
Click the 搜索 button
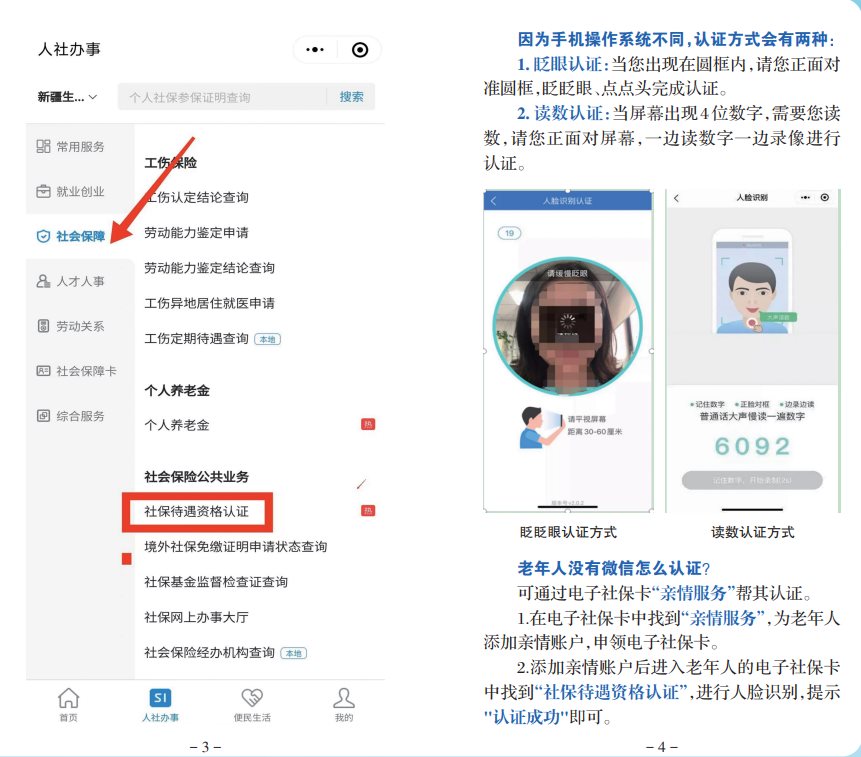tap(351, 97)
